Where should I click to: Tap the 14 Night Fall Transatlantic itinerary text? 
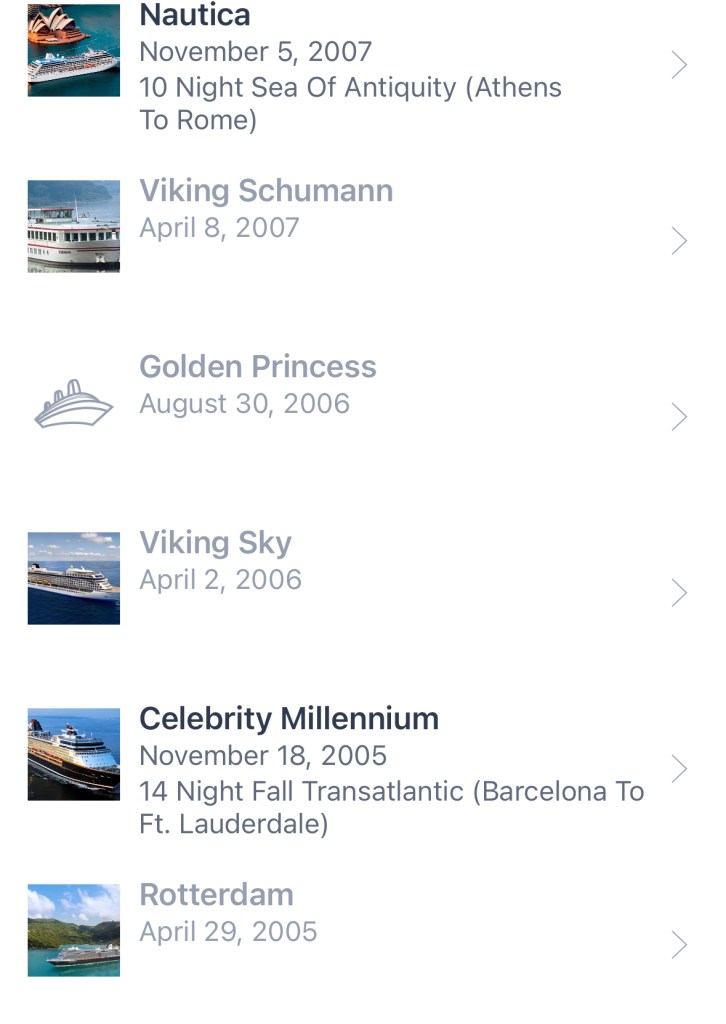pos(391,808)
